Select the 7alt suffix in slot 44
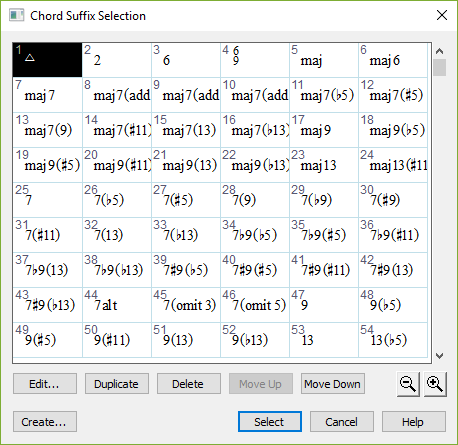Image resolution: width=458 pixels, height=445 pixels. click(x=117, y=305)
